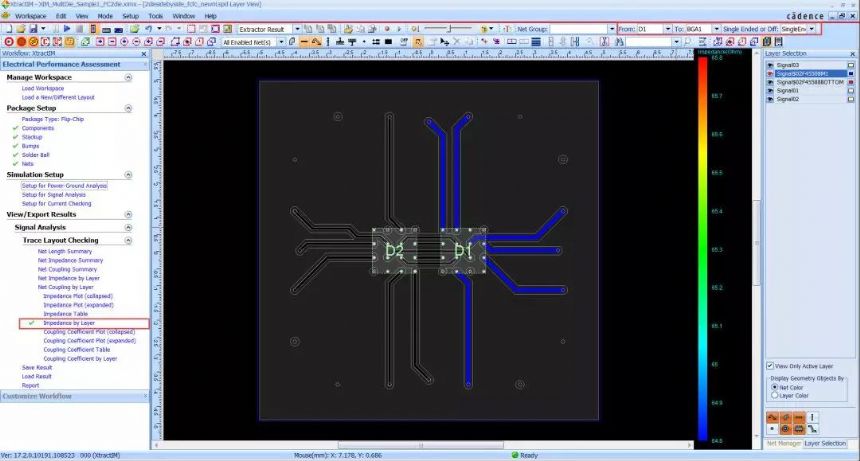Select Layer Color radio button
The height and width of the screenshot is (461, 860).
click(x=774, y=395)
